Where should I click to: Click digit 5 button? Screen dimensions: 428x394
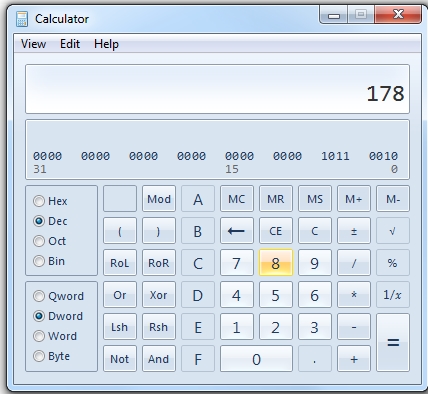pos(276,295)
